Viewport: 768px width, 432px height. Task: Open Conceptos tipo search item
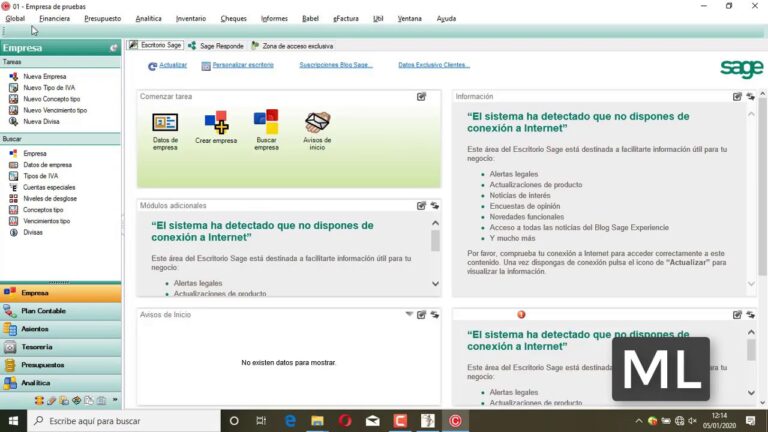click(x=43, y=210)
